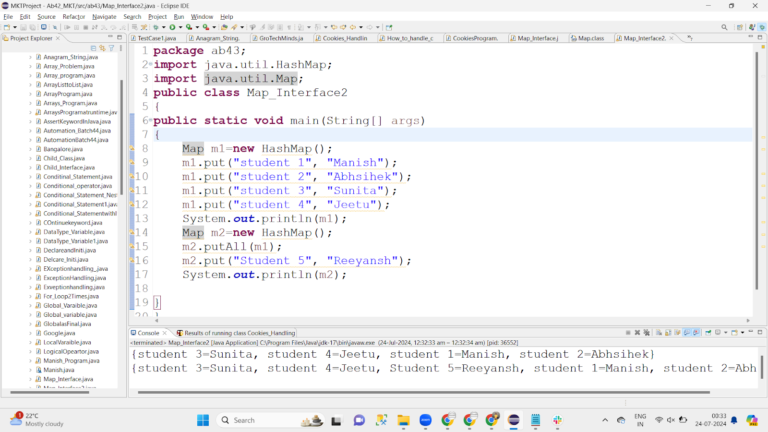The width and height of the screenshot is (768, 432).
Task: Open Windows Start menu on taskbar
Action: [202, 420]
